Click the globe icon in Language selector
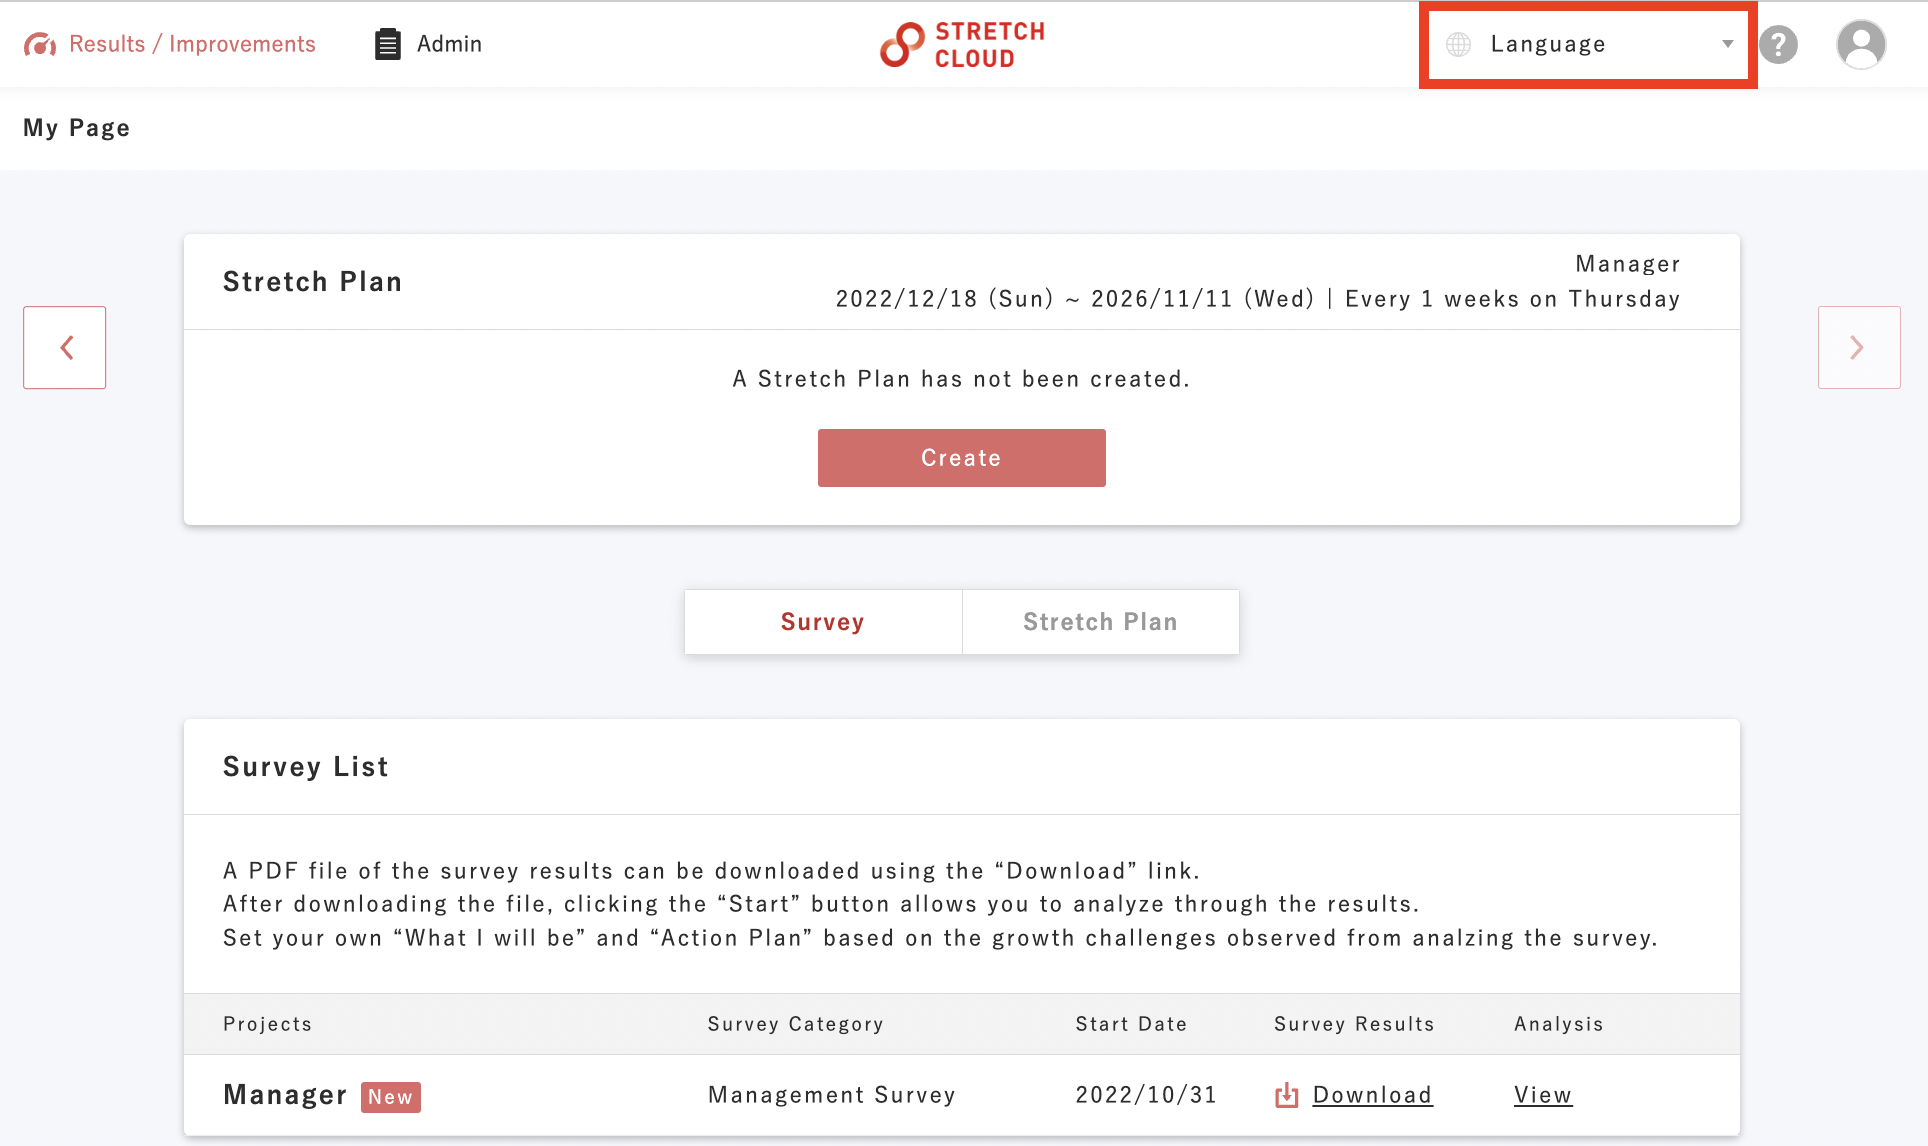The height and width of the screenshot is (1146, 1928). tap(1459, 44)
